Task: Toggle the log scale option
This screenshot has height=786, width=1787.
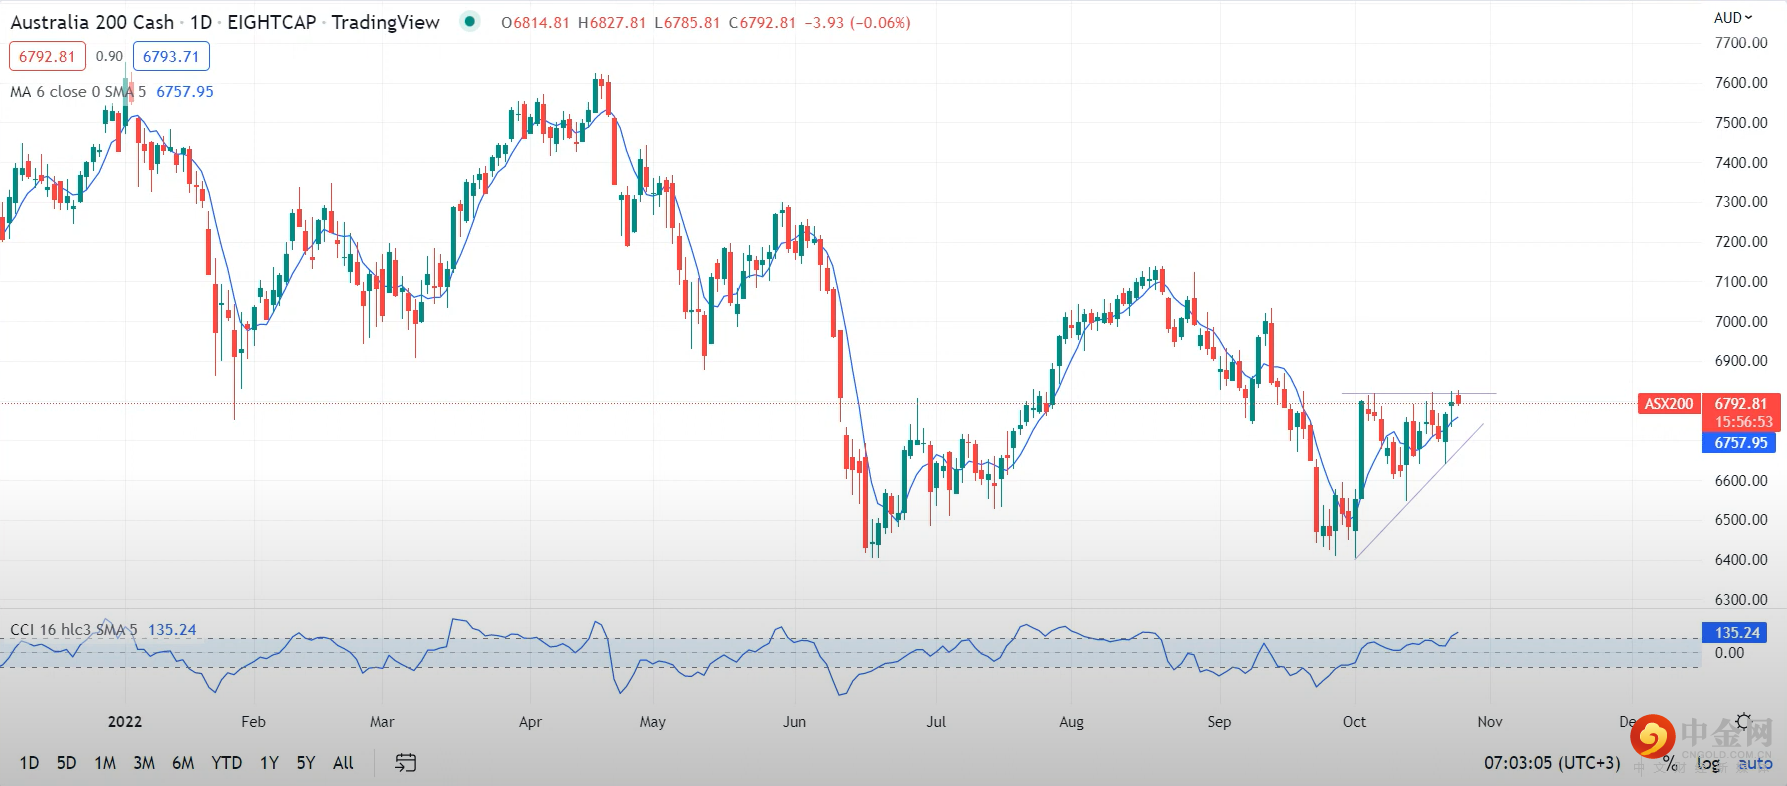Action: pyautogui.click(x=1708, y=764)
